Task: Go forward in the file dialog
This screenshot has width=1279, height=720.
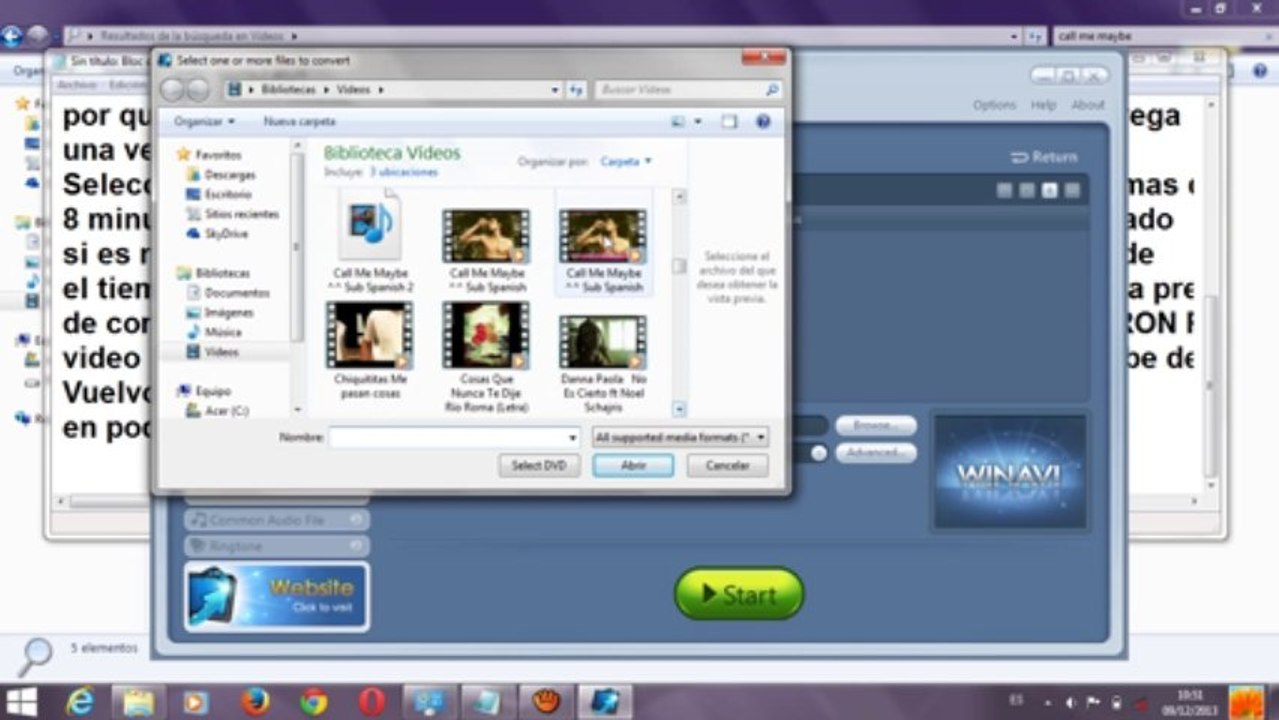Action: tap(197, 90)
